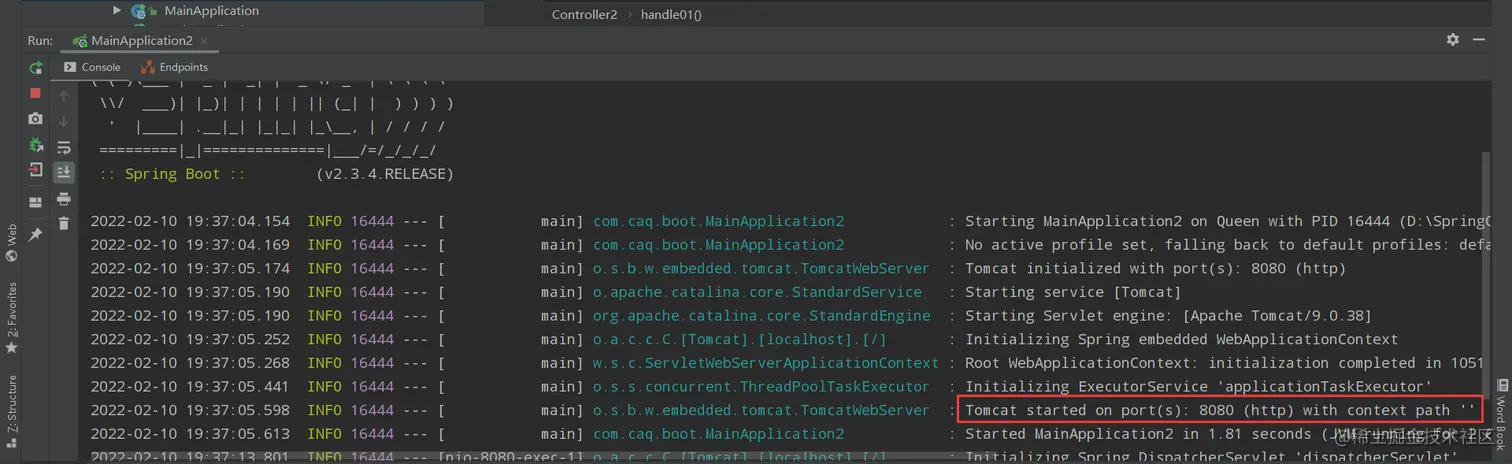Click handle01() breadcrumb
The width and height of the screenshot is (1512, 464).
tap(671, 15)
